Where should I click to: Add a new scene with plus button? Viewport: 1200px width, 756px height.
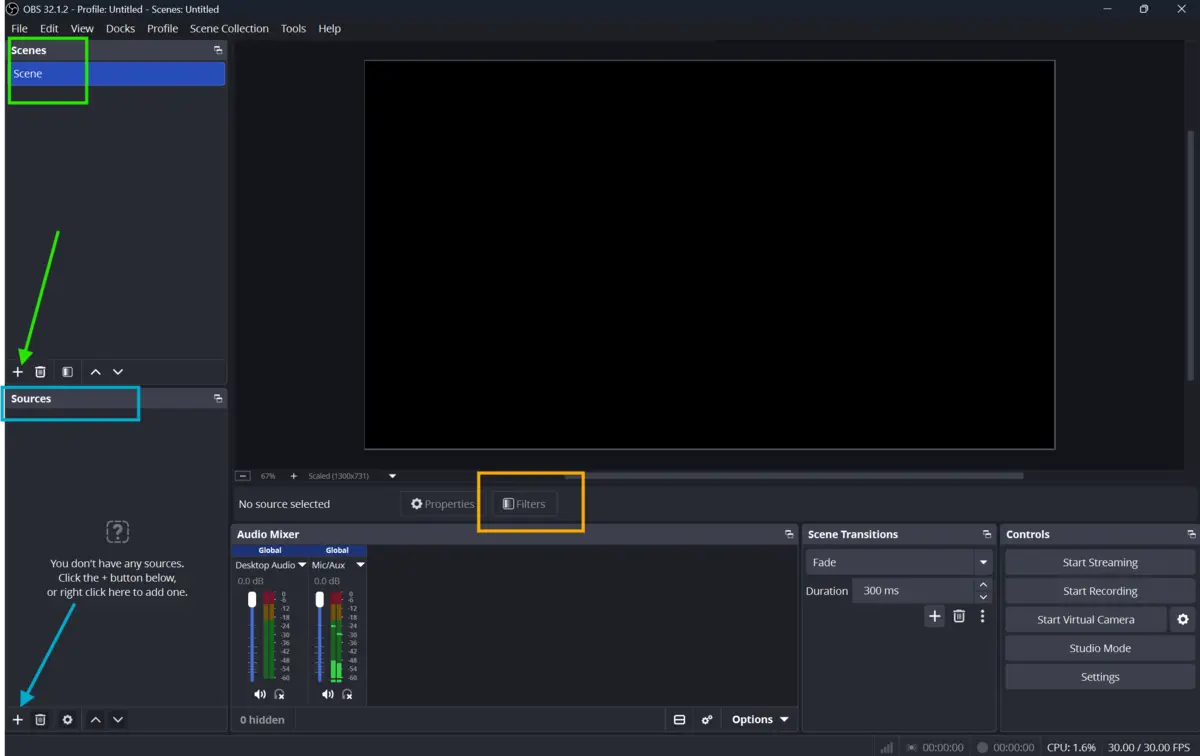(x=17, y=372)
